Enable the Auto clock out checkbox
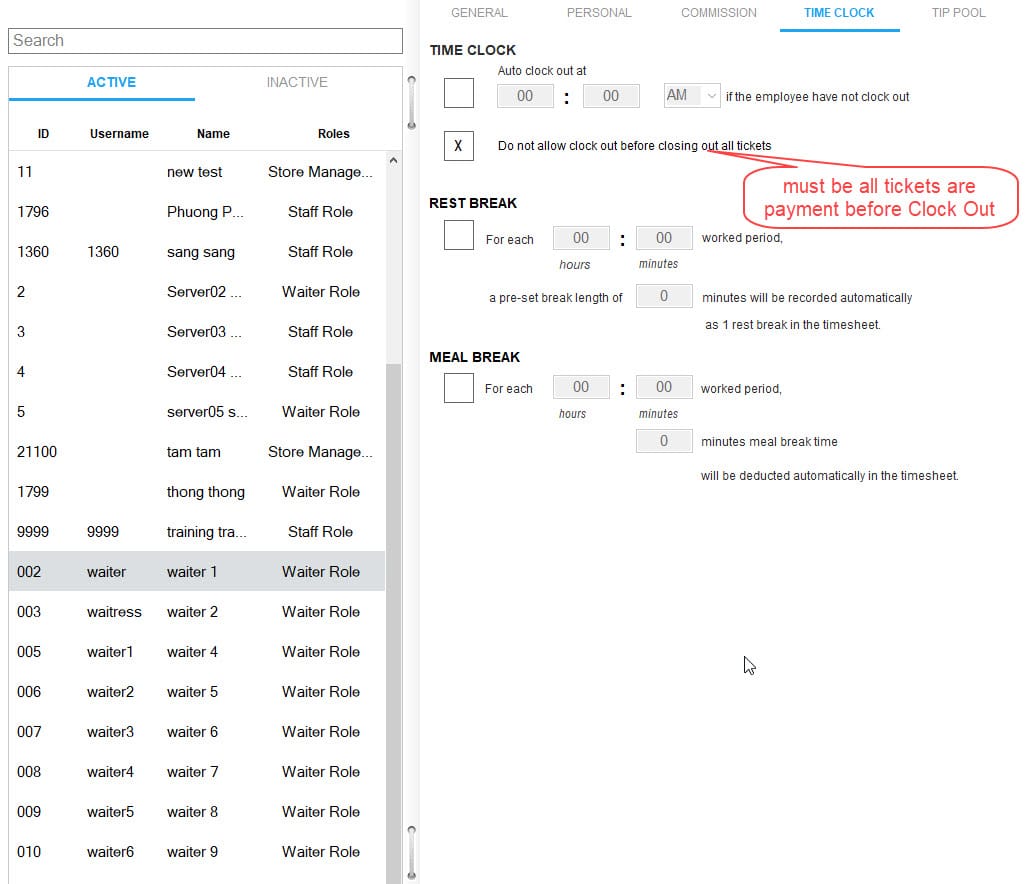This screenshot has width=1031, height=884. 459,93
